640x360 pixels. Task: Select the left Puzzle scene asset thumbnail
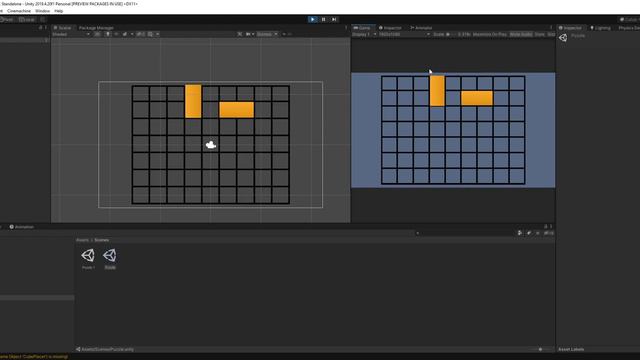tap(88, 256)
